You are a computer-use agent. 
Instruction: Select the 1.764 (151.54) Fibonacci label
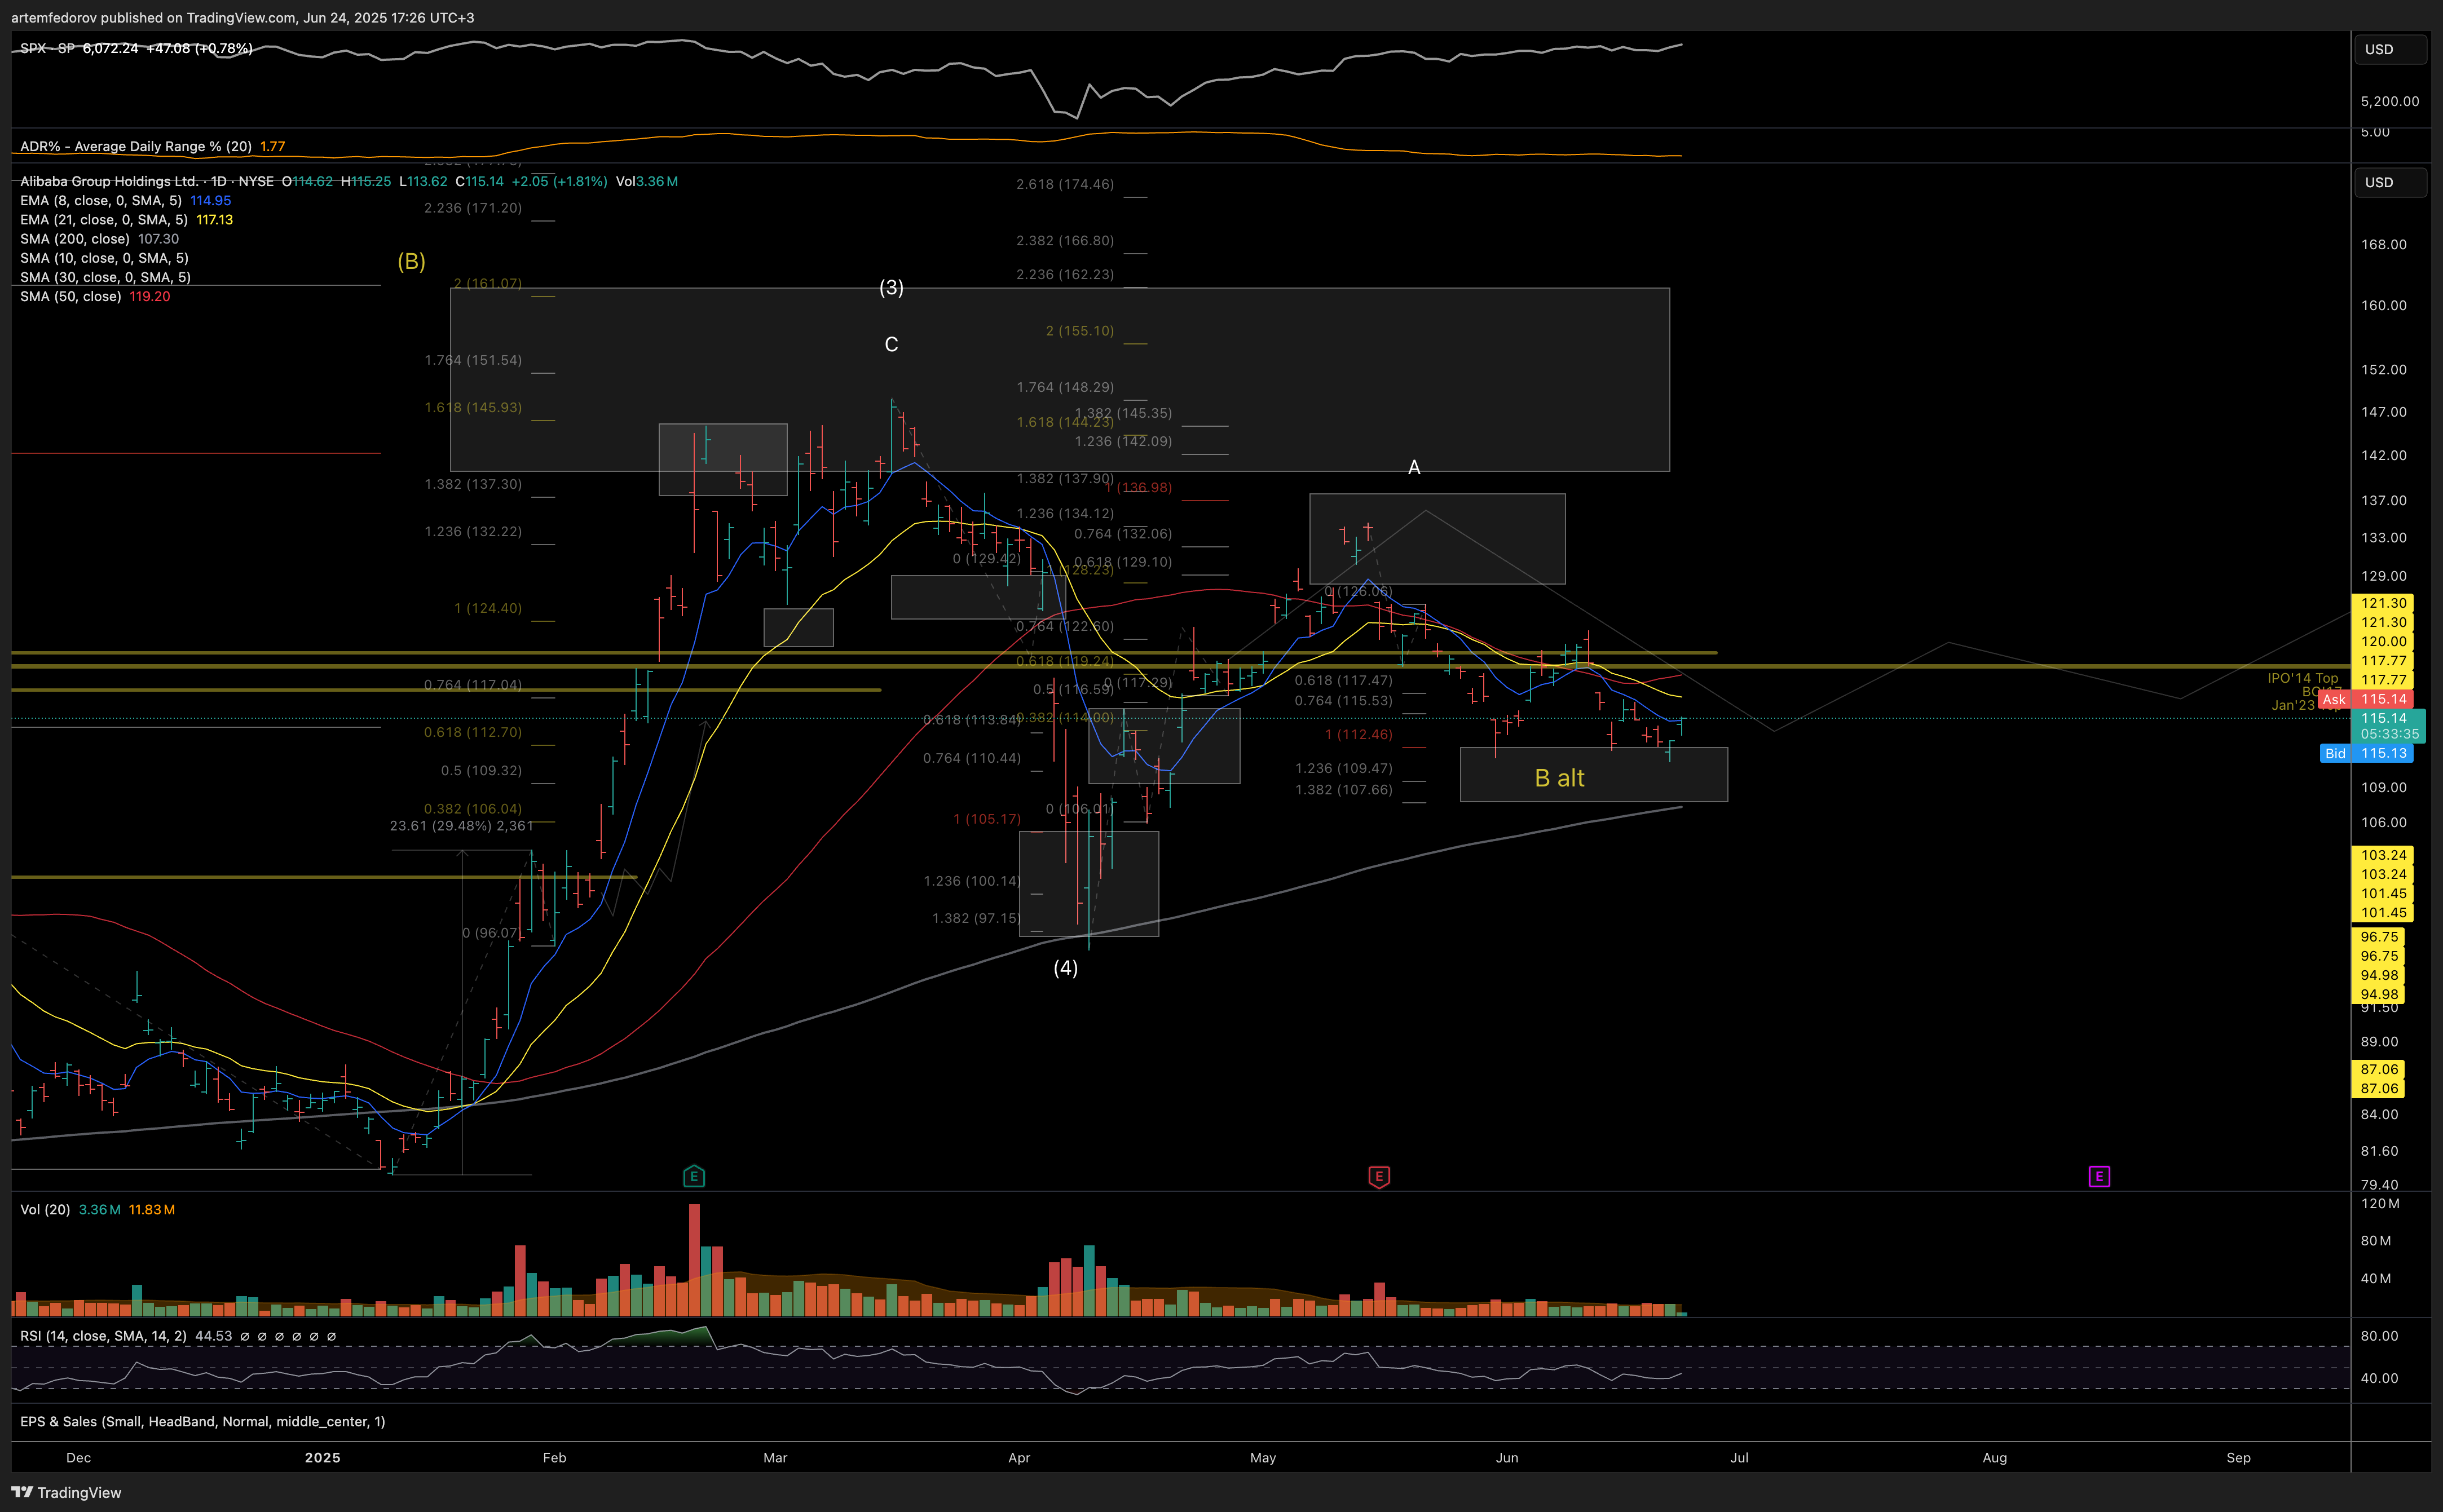(x=473, y=360)
